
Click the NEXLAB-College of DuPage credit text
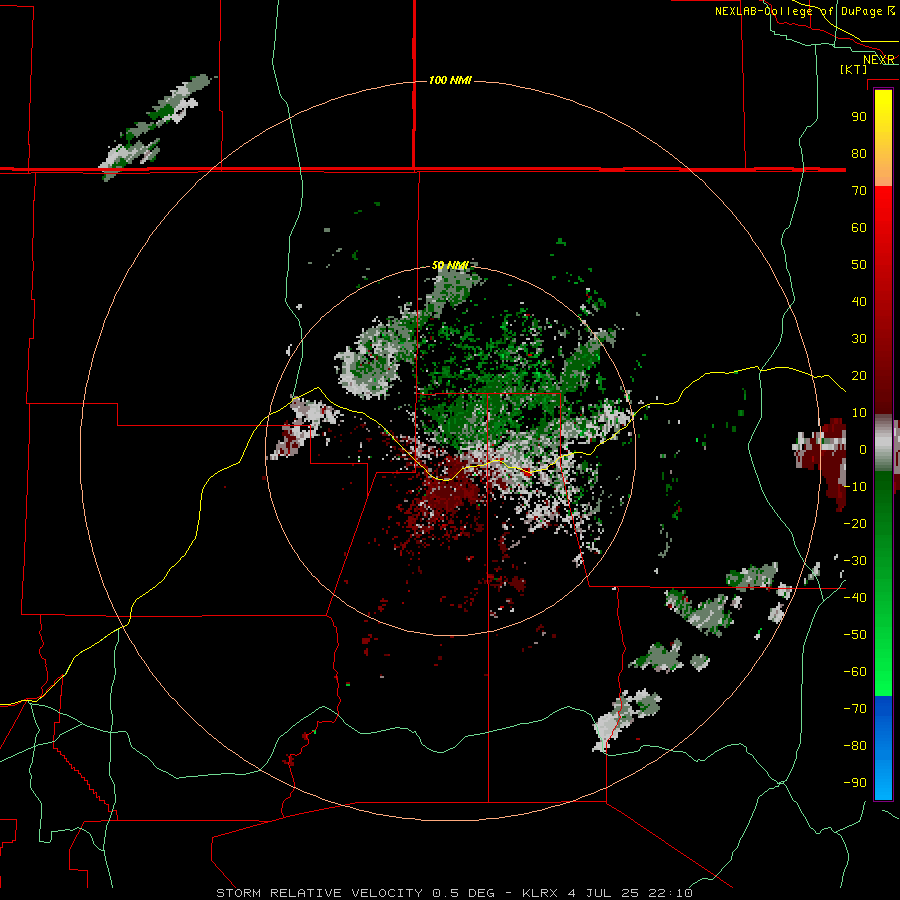point(798,11)
